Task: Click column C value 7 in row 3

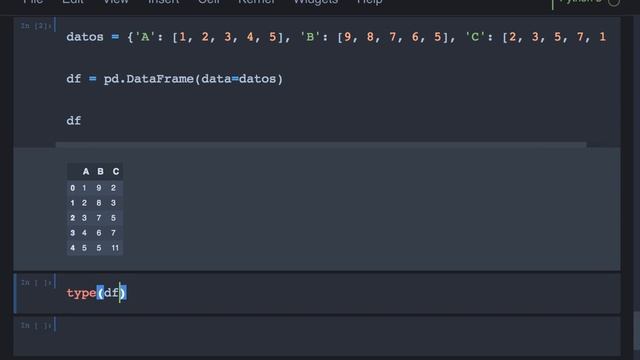Action: [113, 233]
